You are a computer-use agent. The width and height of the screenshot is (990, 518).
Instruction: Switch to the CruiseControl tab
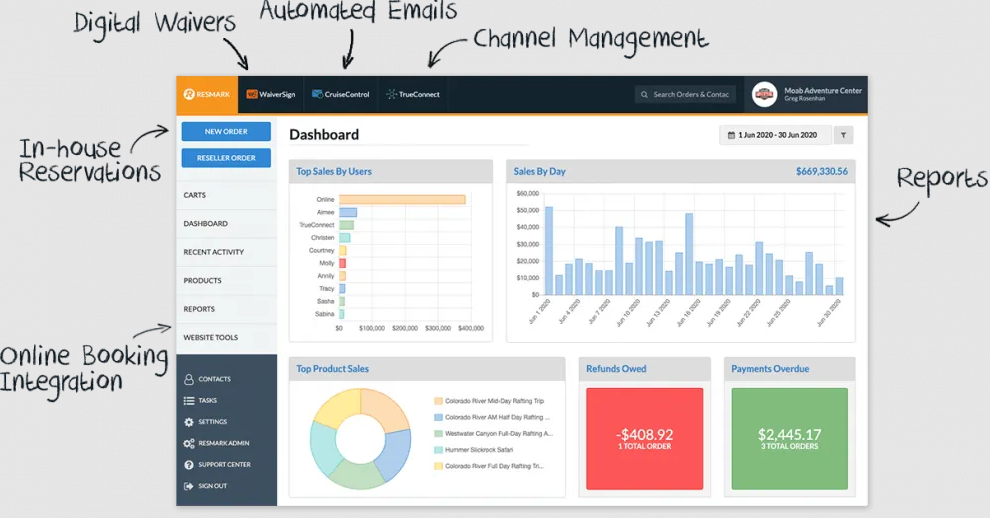click(x=340, y=94)
